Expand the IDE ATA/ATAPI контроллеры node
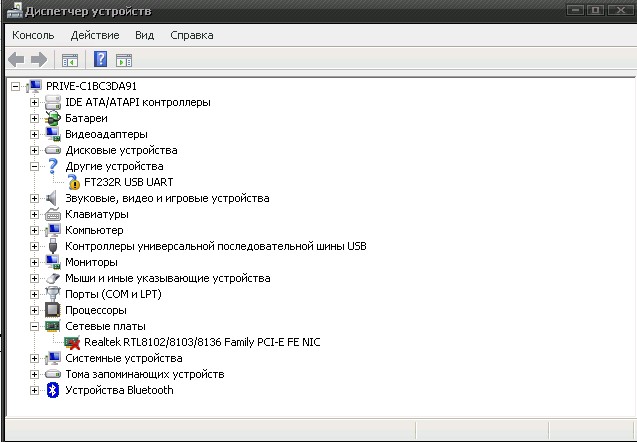Viewport: 637px width, 442px height. [35, 102]
